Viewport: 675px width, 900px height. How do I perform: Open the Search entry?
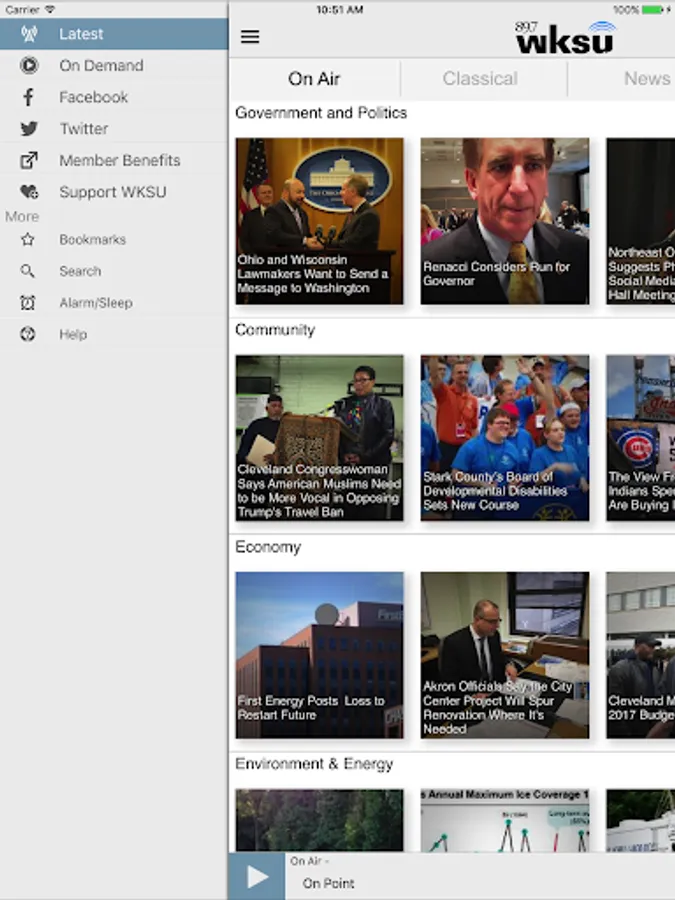114,271
